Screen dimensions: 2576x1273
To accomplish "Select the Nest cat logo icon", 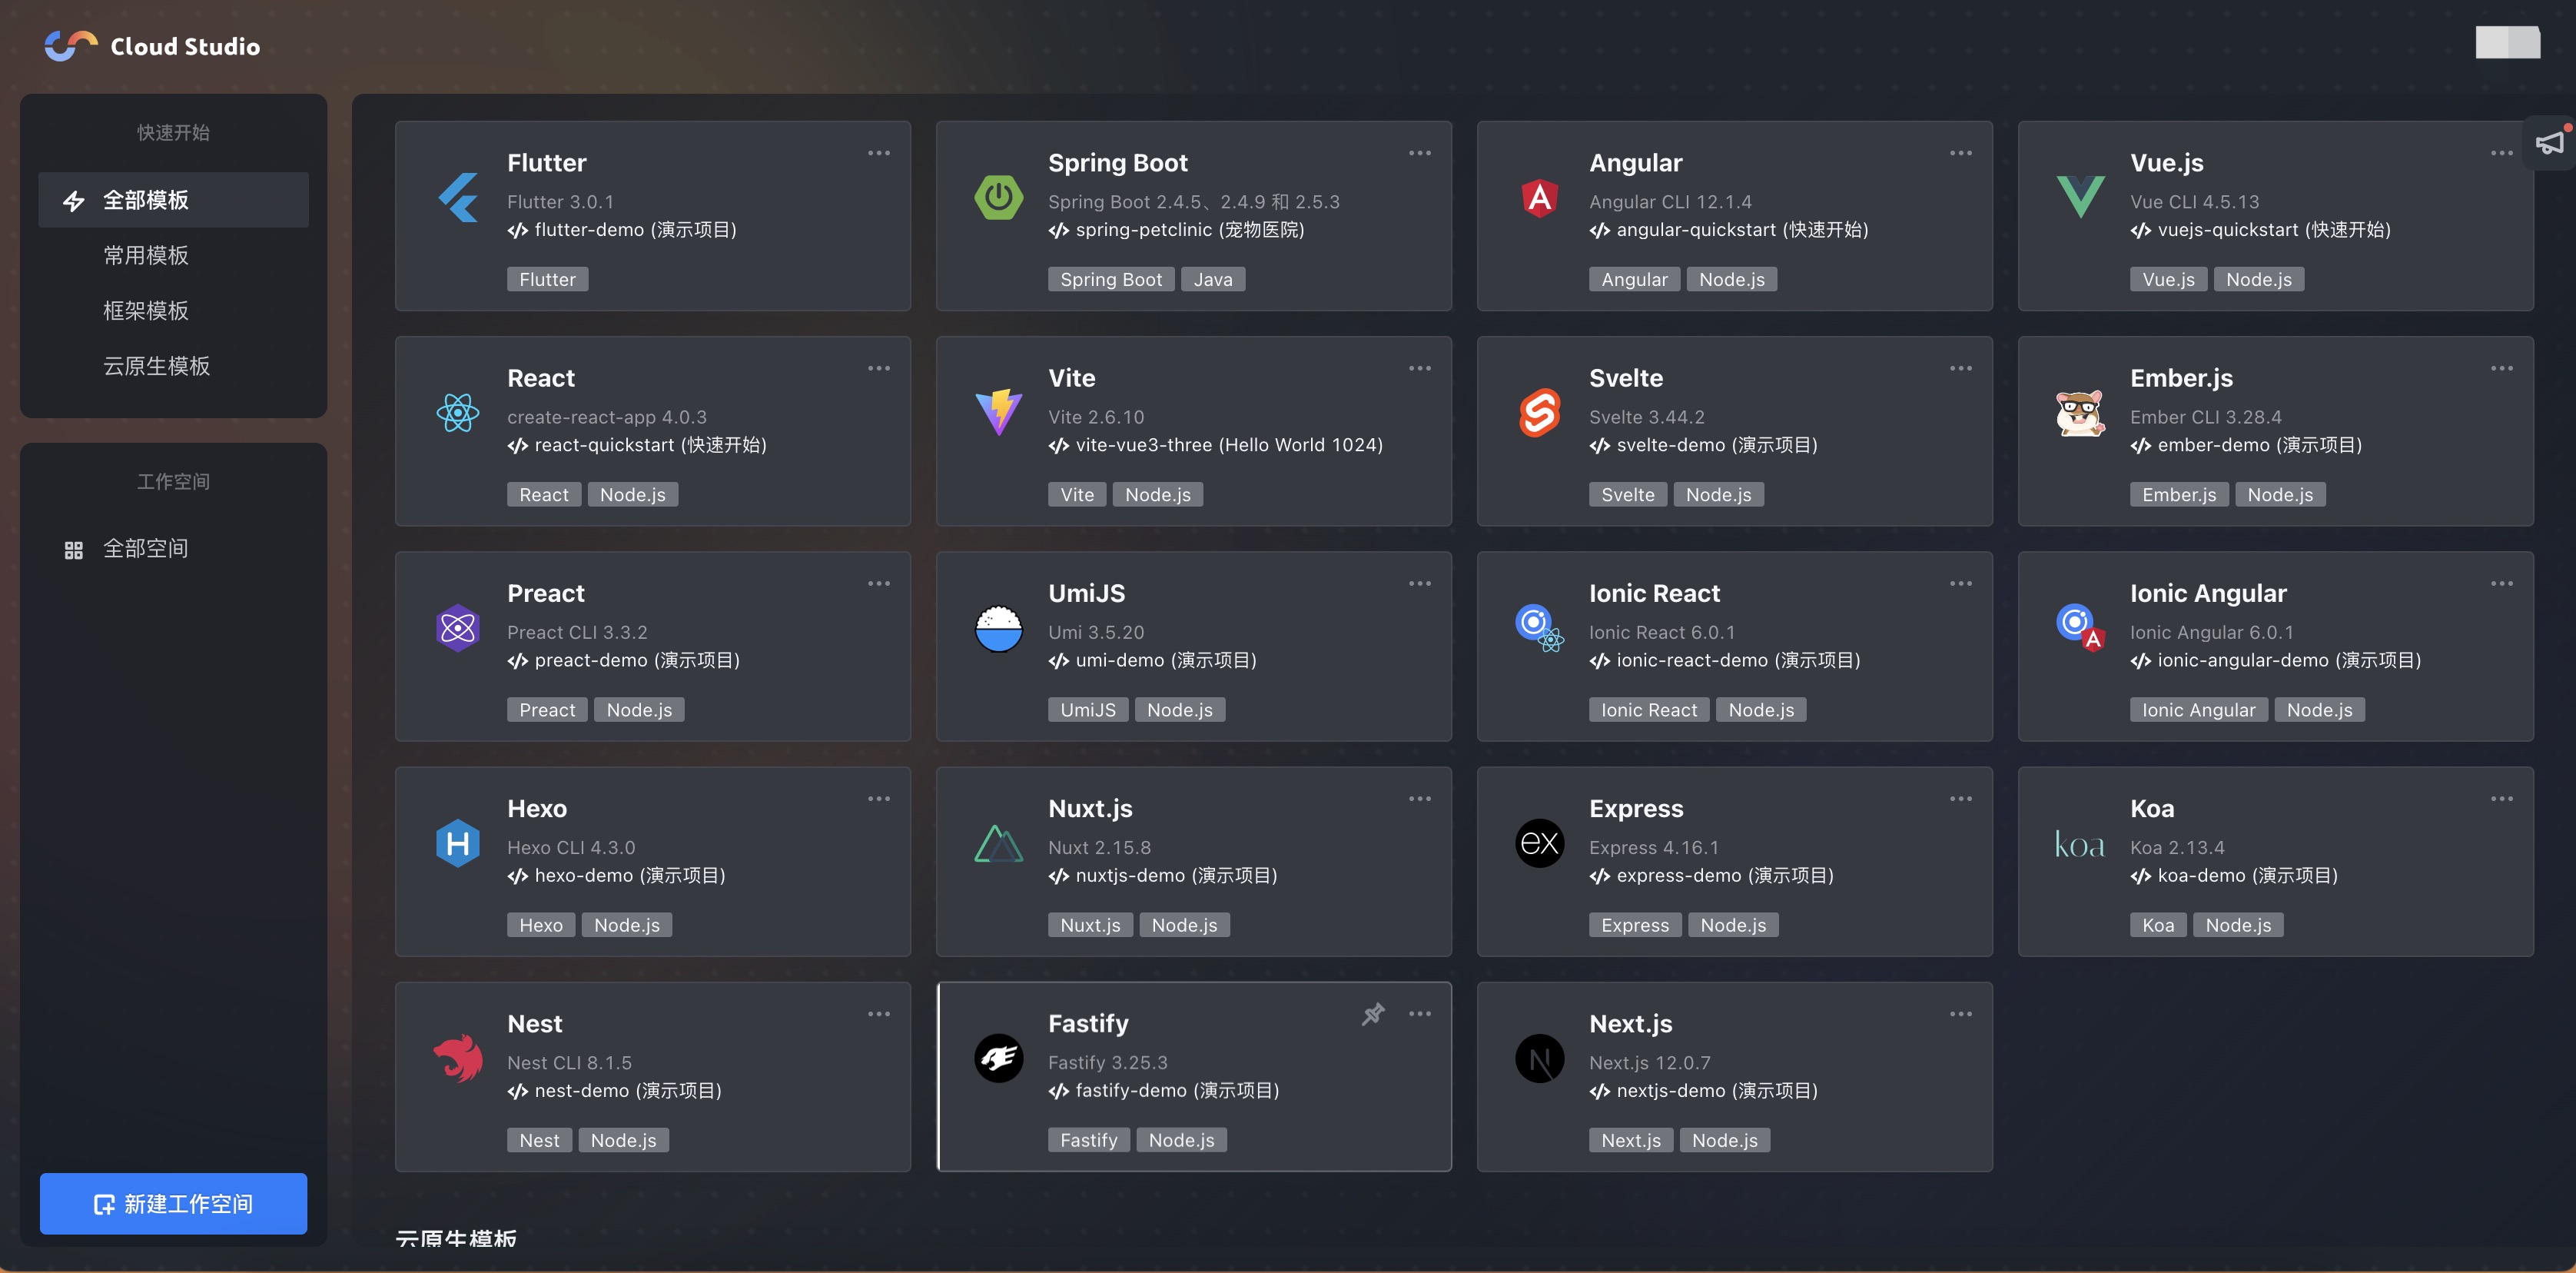I will point(457,1058).
